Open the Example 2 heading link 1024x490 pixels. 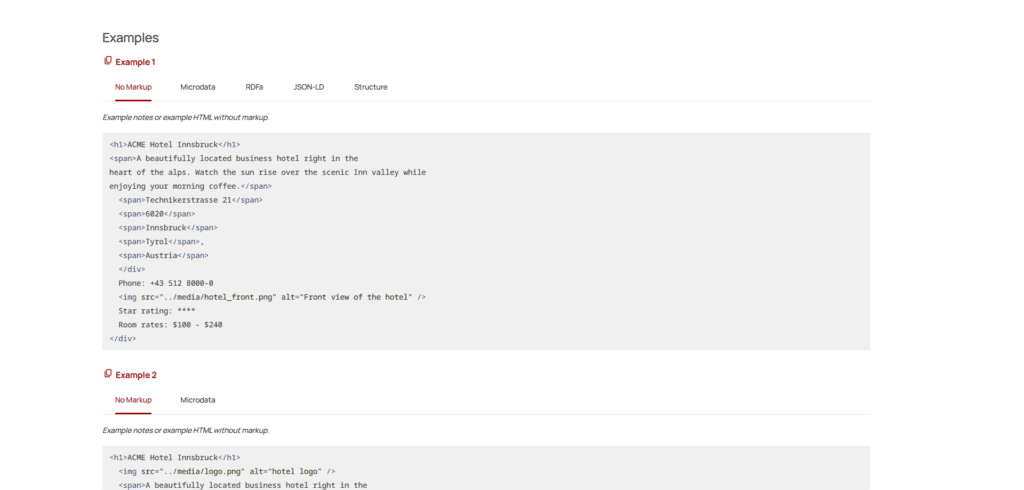tap(136, 375)
